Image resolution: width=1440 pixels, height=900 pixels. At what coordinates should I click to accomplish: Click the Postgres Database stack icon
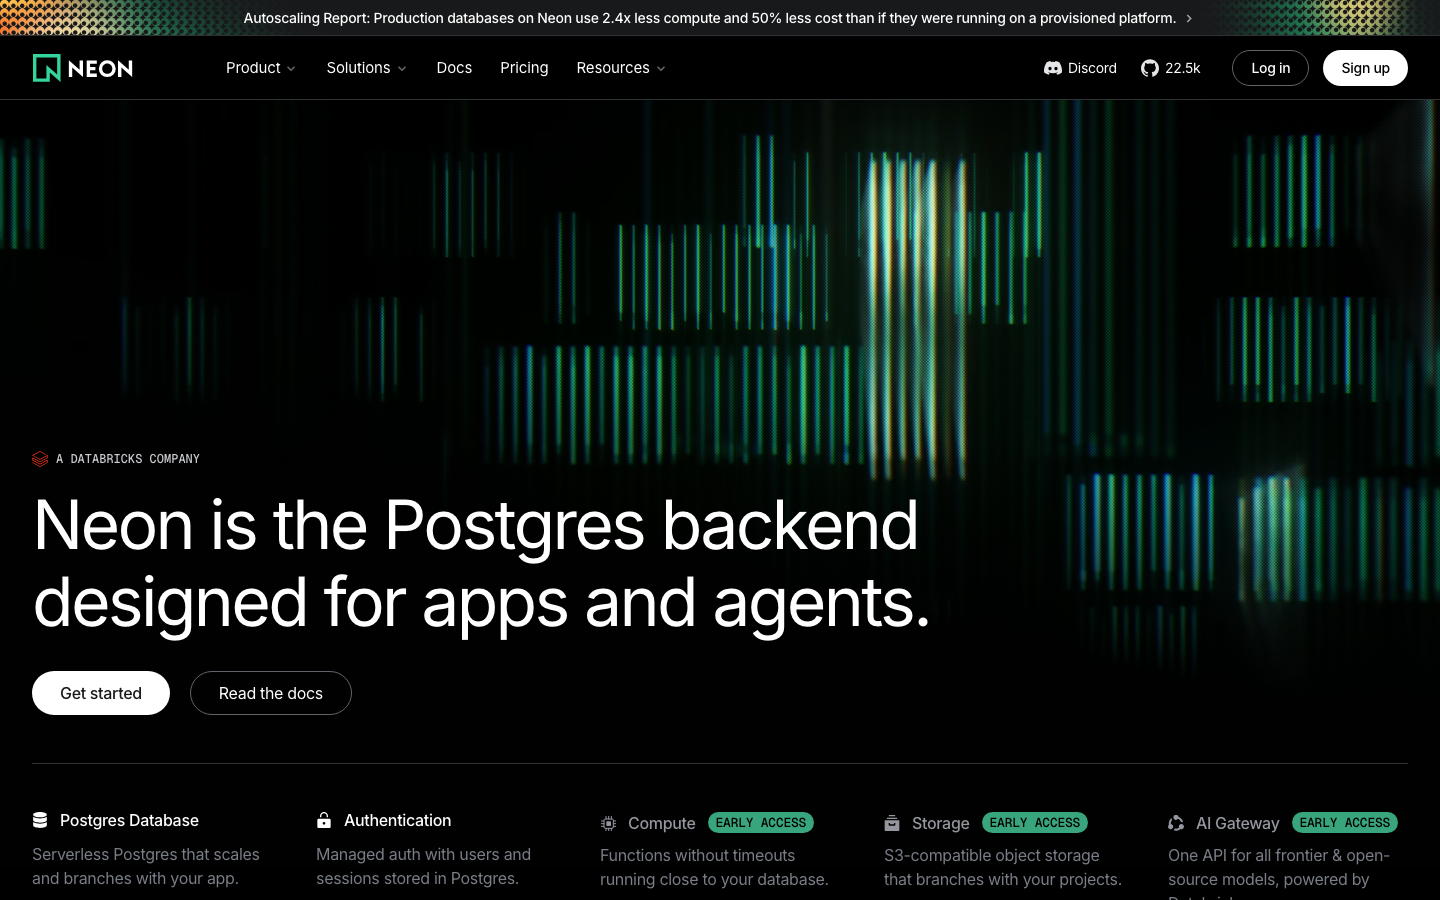pyautogui.click(x=40, y=820)
